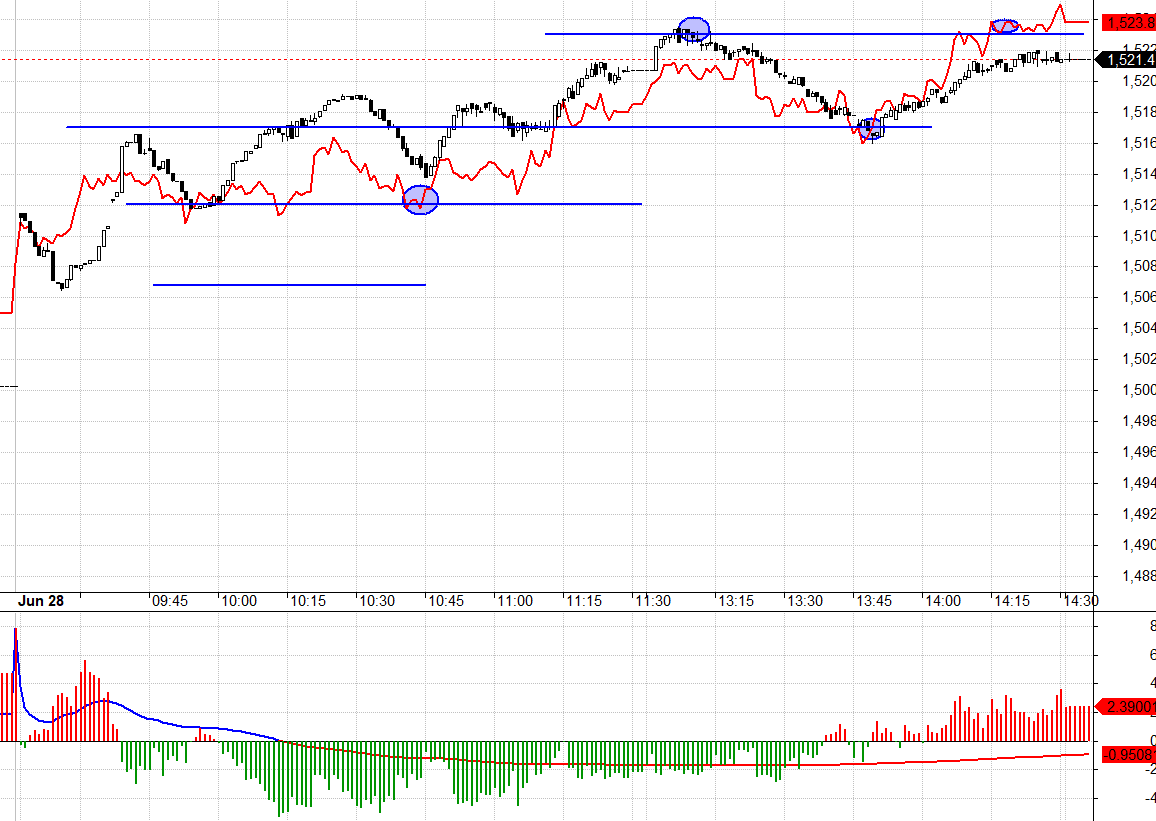The image size is (1156, 821).
Task: Select the red -0.9508 indicator value tag
Action: [1126, 754]
